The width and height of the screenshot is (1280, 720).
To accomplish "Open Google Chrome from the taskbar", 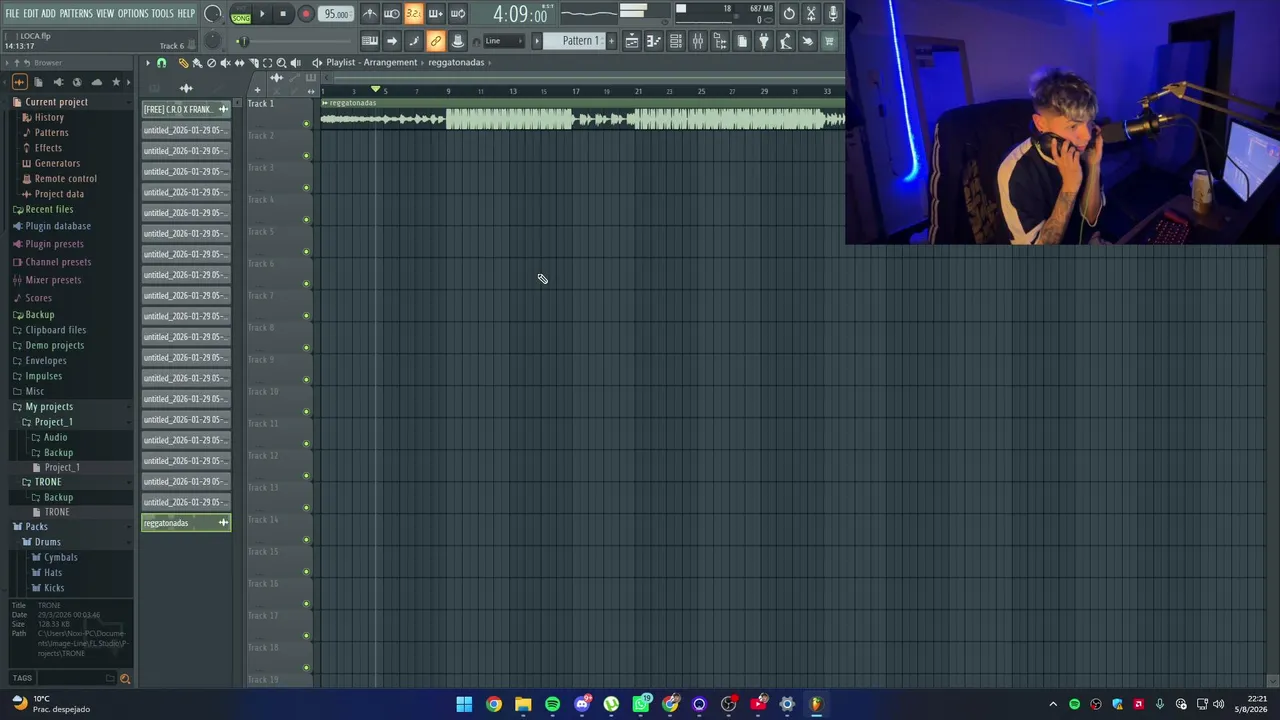I will 494,704.
